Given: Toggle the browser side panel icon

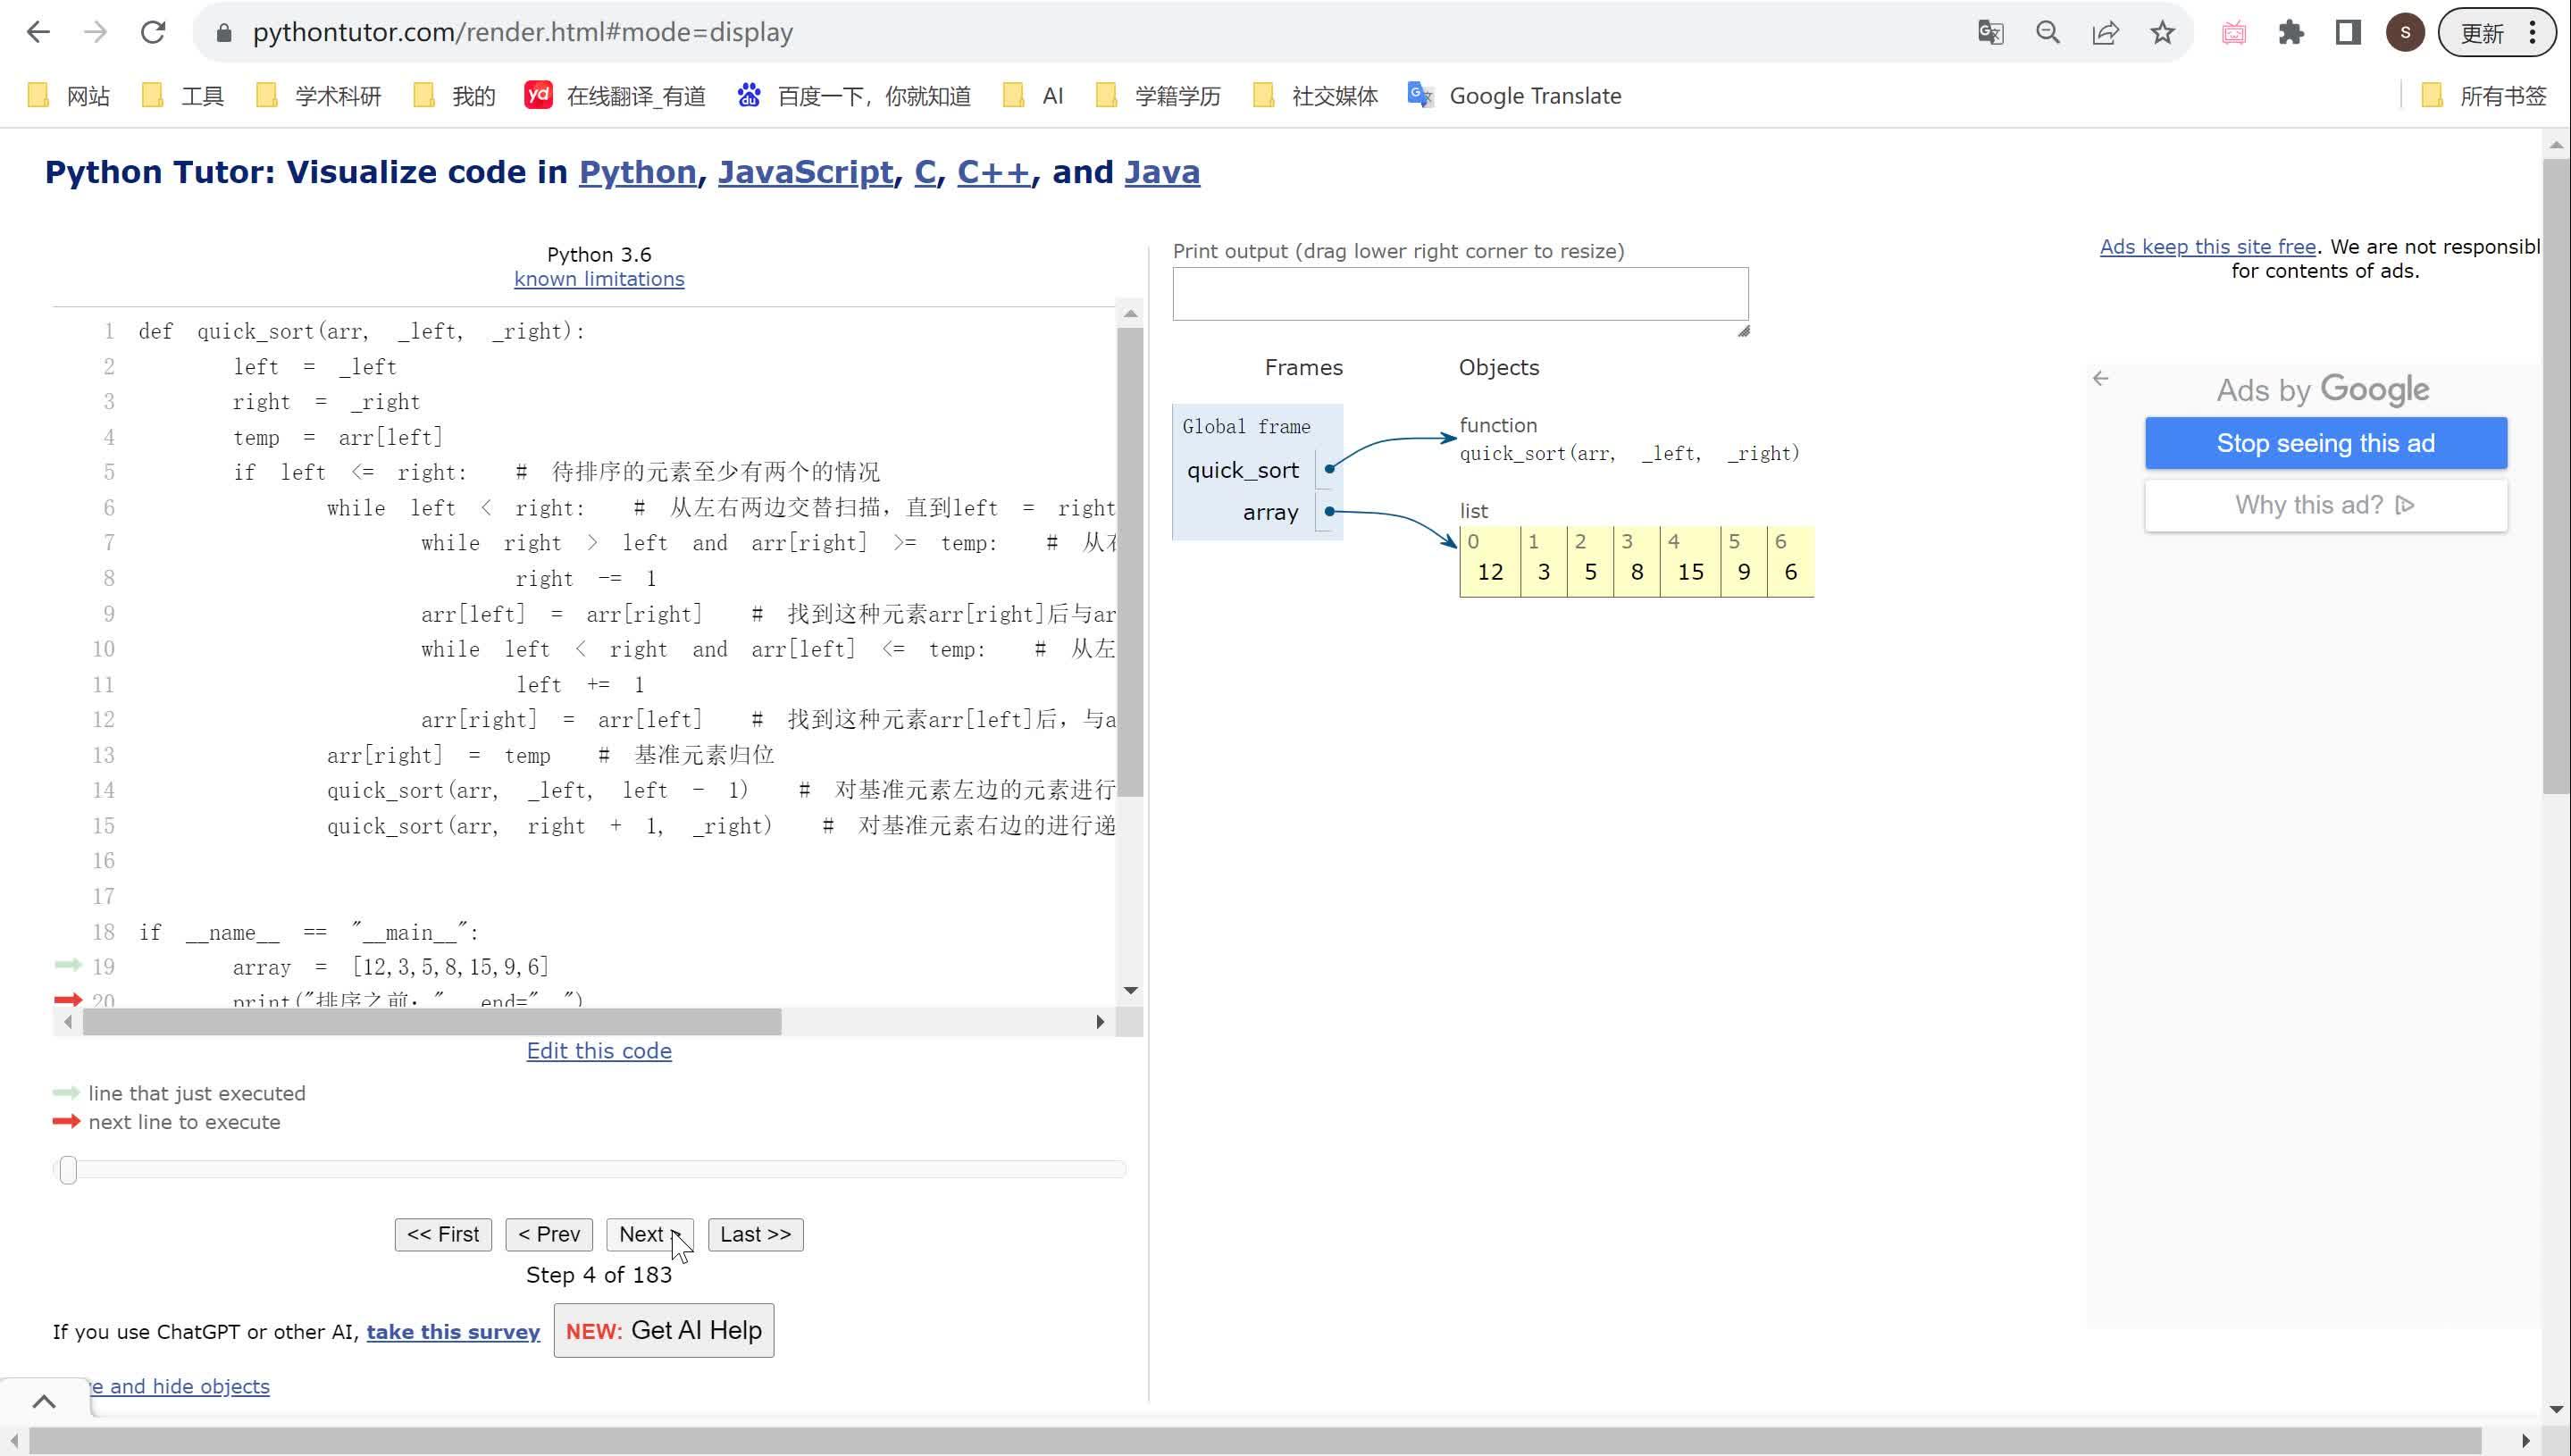Looking at the screenshot, I should click(2348, 33).
